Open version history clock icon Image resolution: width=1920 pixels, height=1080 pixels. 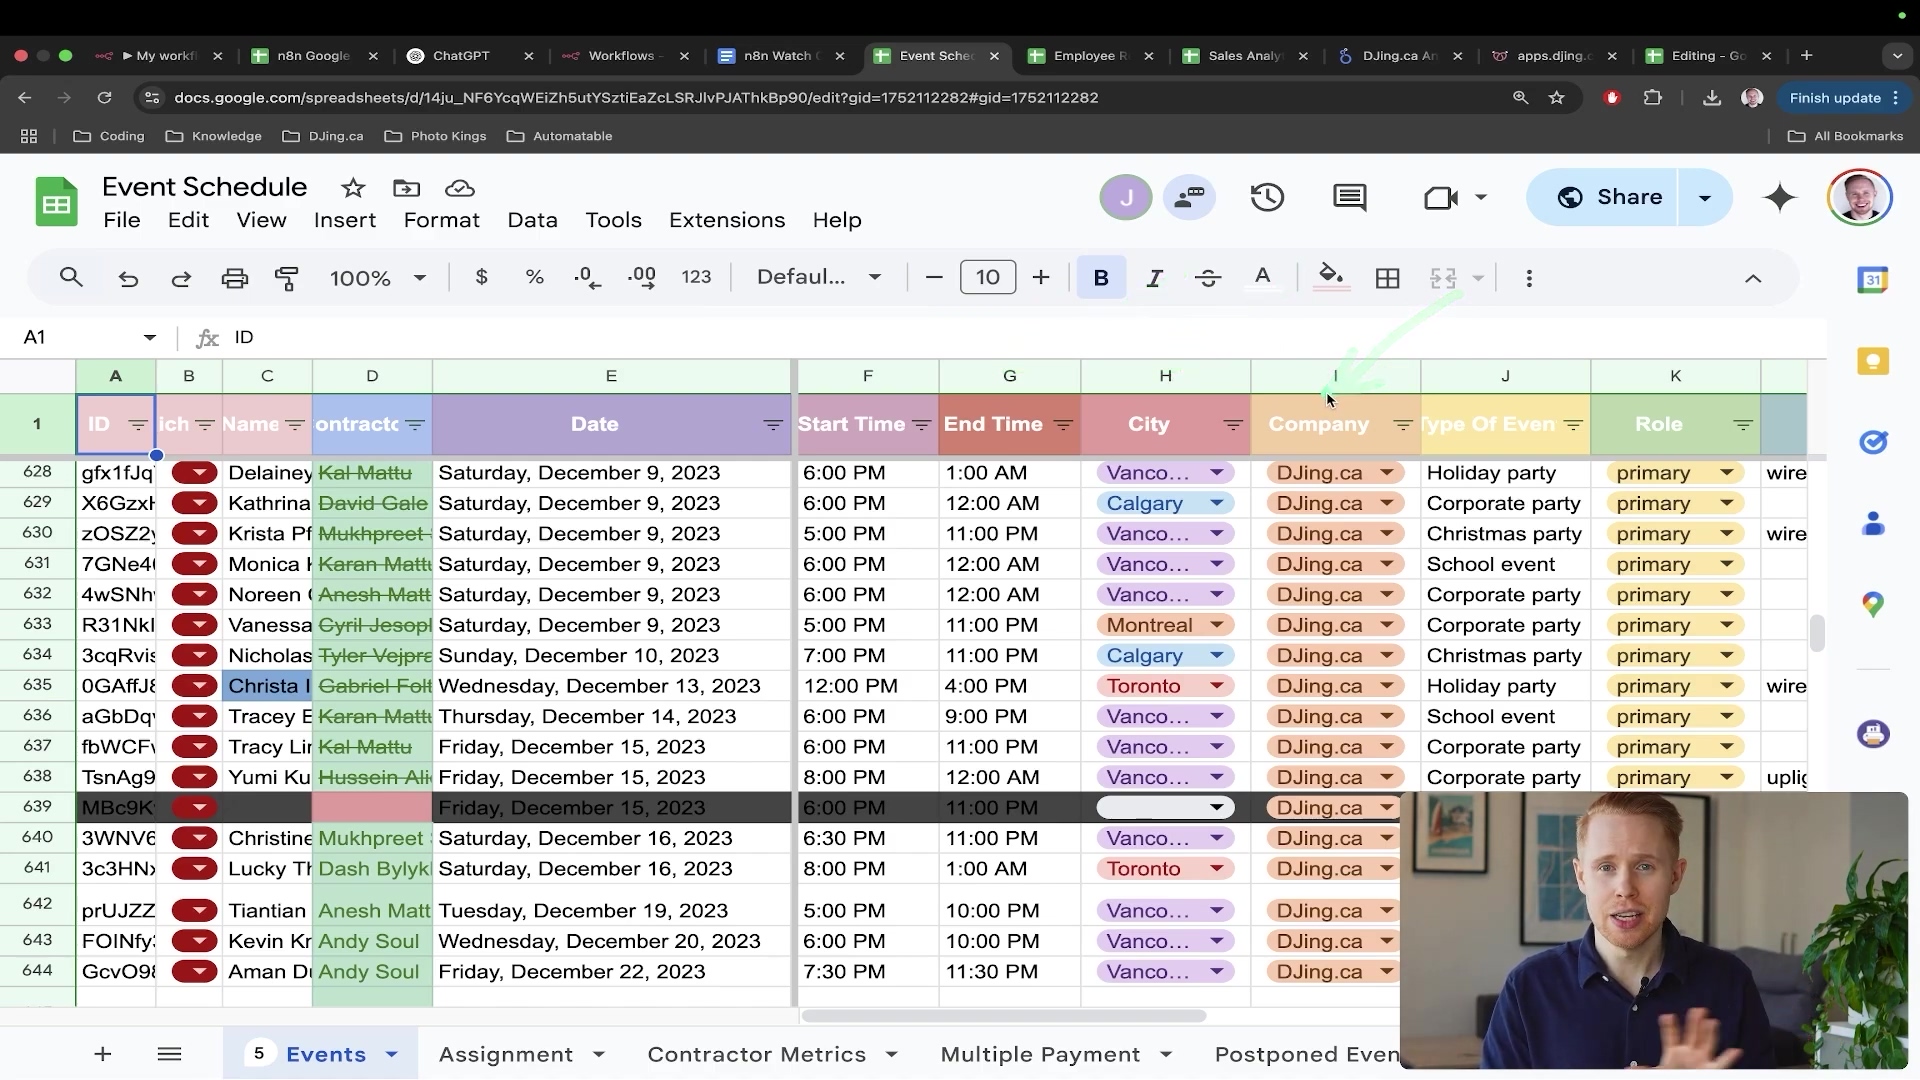[1267, 197]
